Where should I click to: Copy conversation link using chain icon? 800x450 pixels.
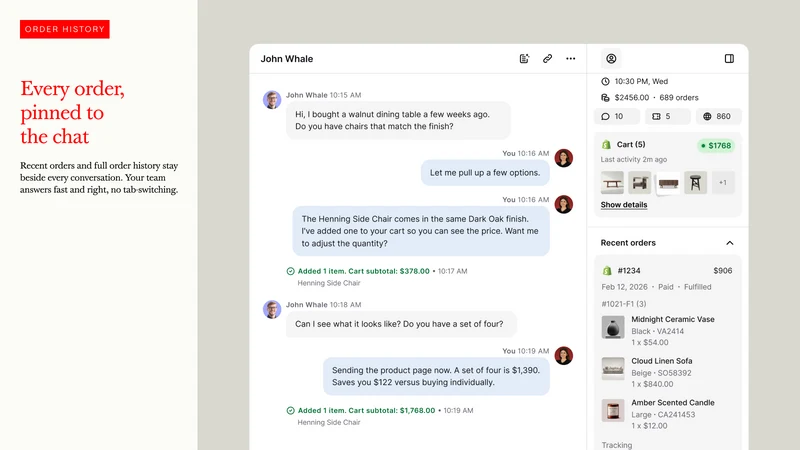(547, 59)
